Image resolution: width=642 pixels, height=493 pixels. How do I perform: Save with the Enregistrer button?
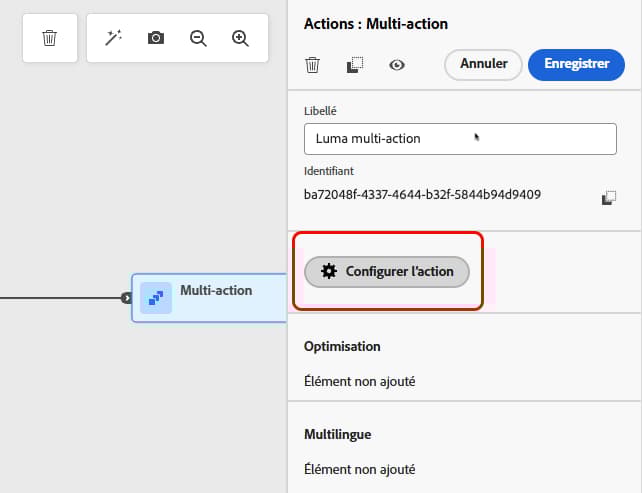576,64
